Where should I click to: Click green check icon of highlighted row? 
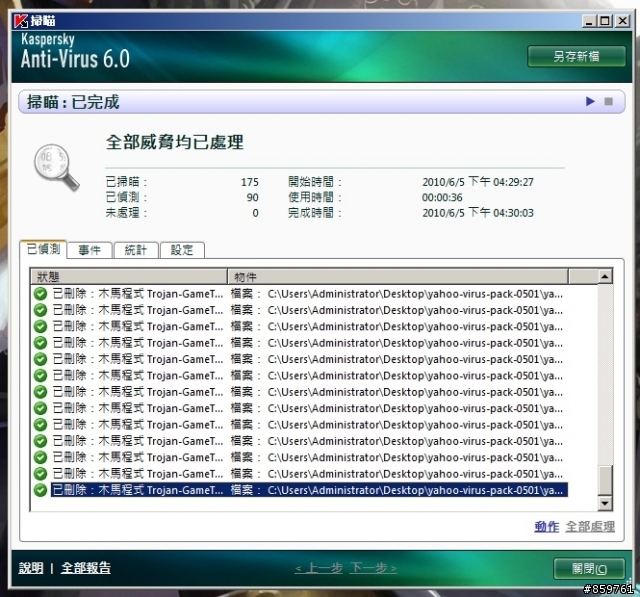40,490
